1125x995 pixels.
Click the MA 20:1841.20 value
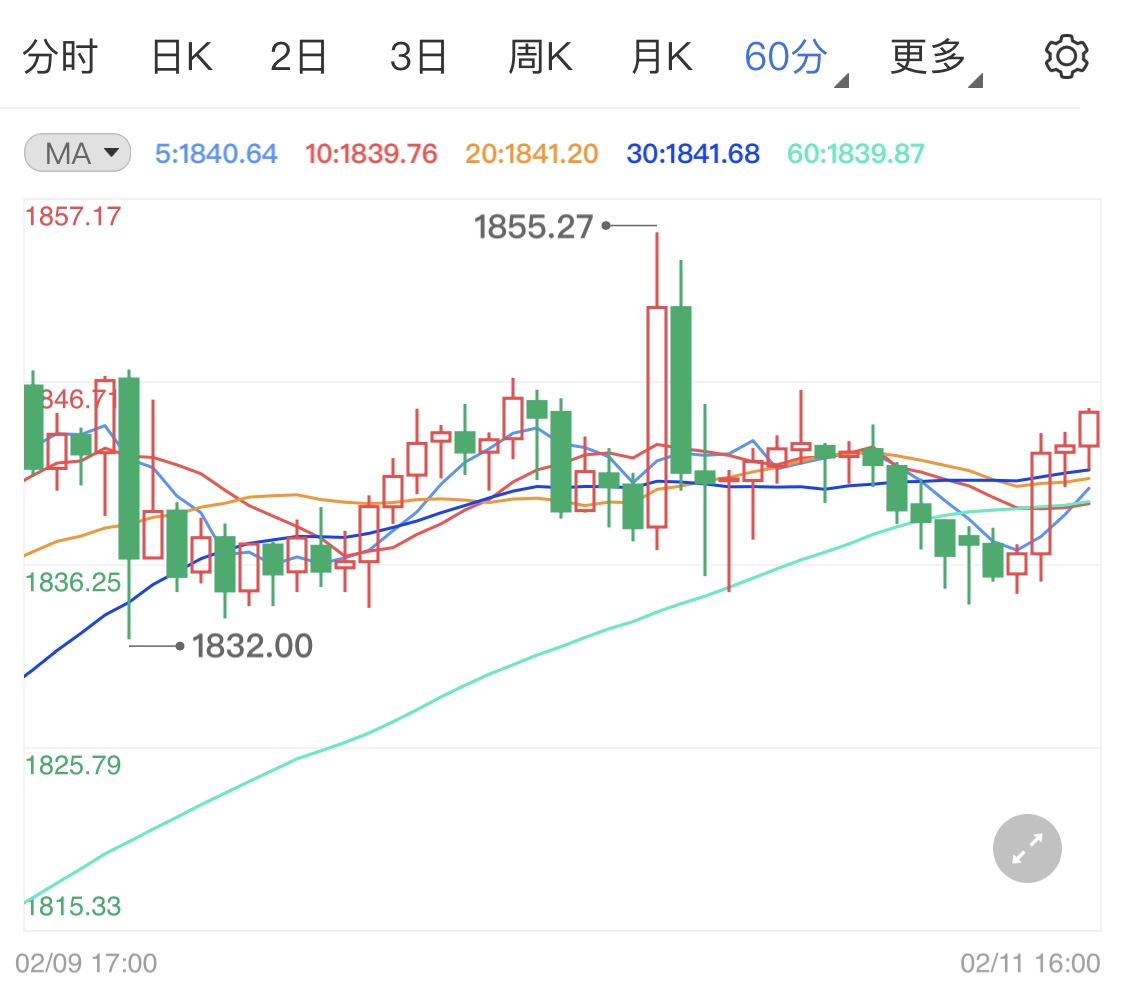click(532, 154)
